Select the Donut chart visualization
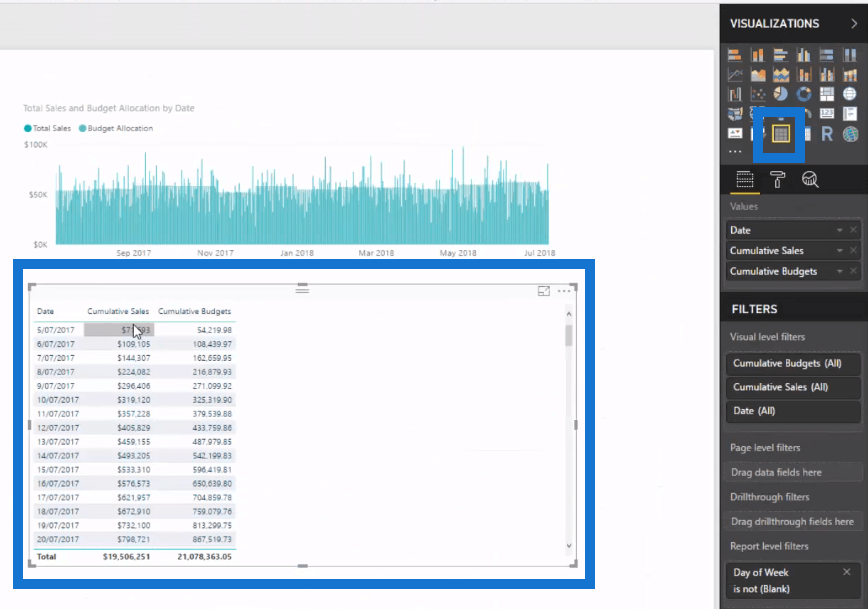 point(804,94)
